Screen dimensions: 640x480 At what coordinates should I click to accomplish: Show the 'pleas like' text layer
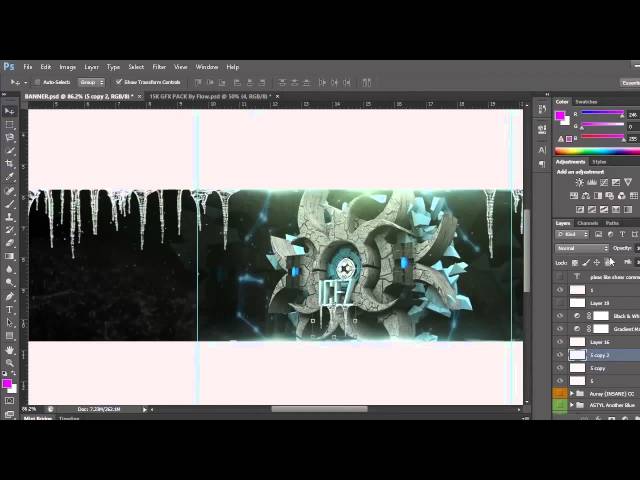tap(560, 277)
